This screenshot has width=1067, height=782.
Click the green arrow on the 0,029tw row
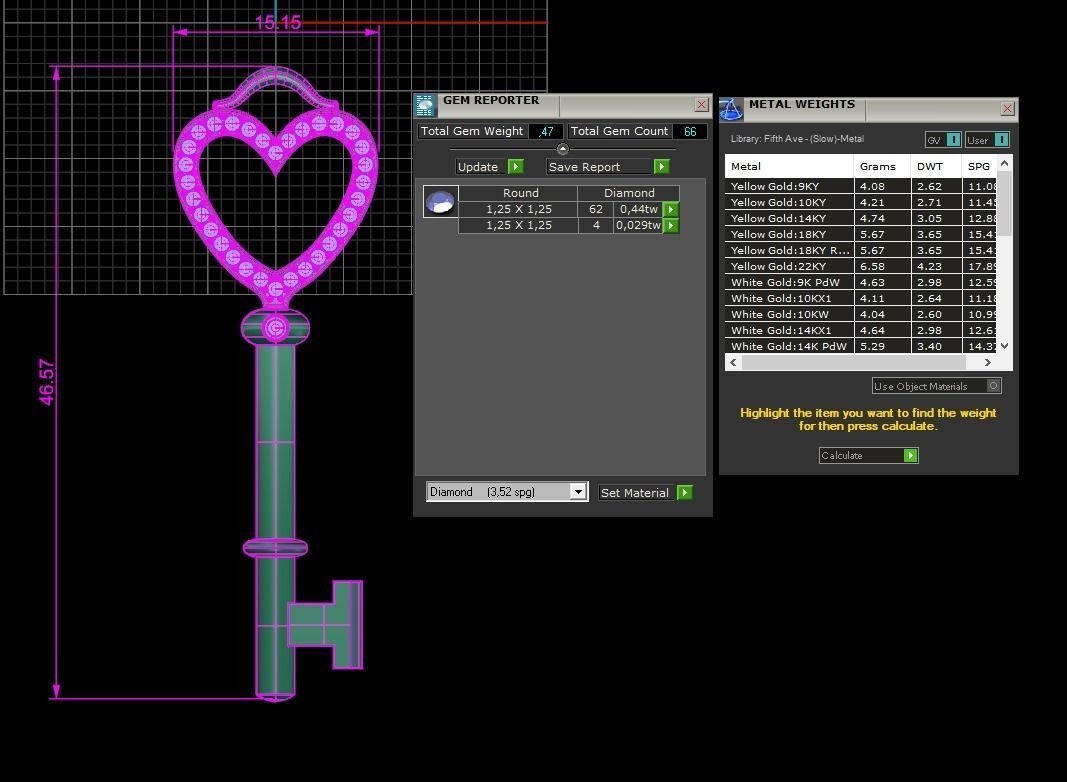pos(671,225)
